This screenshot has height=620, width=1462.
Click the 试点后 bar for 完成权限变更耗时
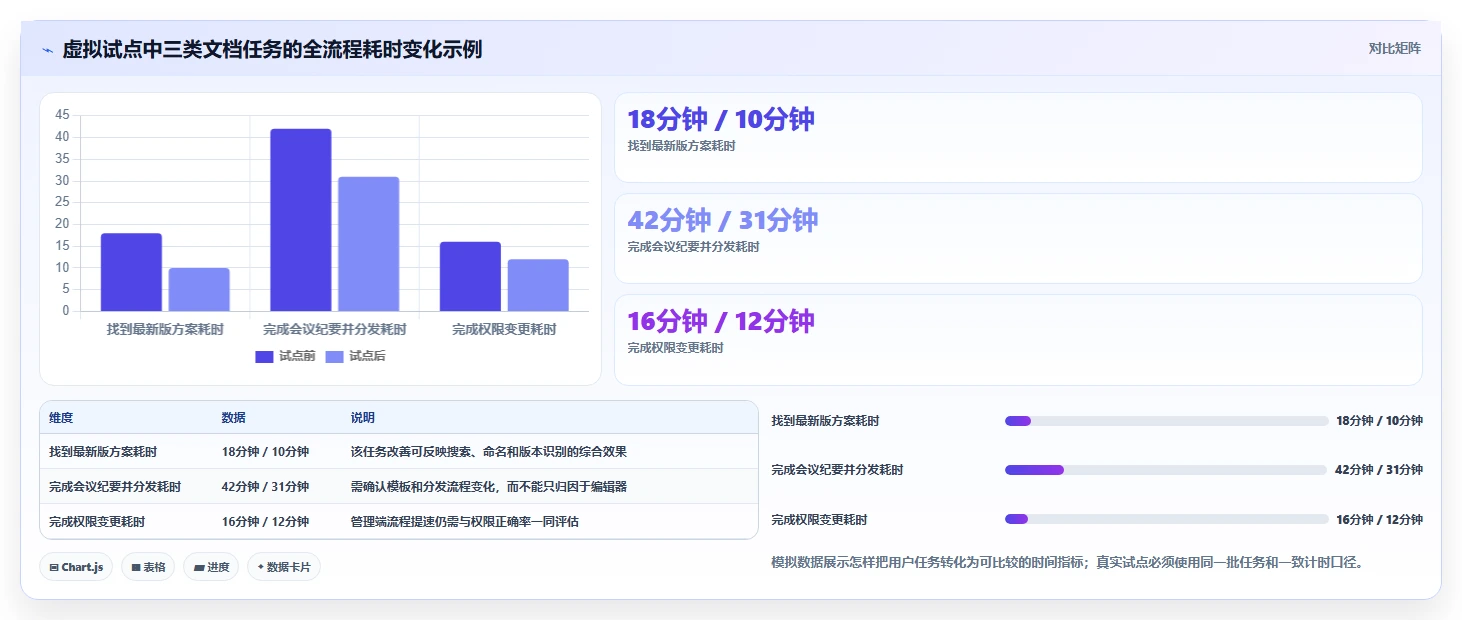tap(538, 285)
